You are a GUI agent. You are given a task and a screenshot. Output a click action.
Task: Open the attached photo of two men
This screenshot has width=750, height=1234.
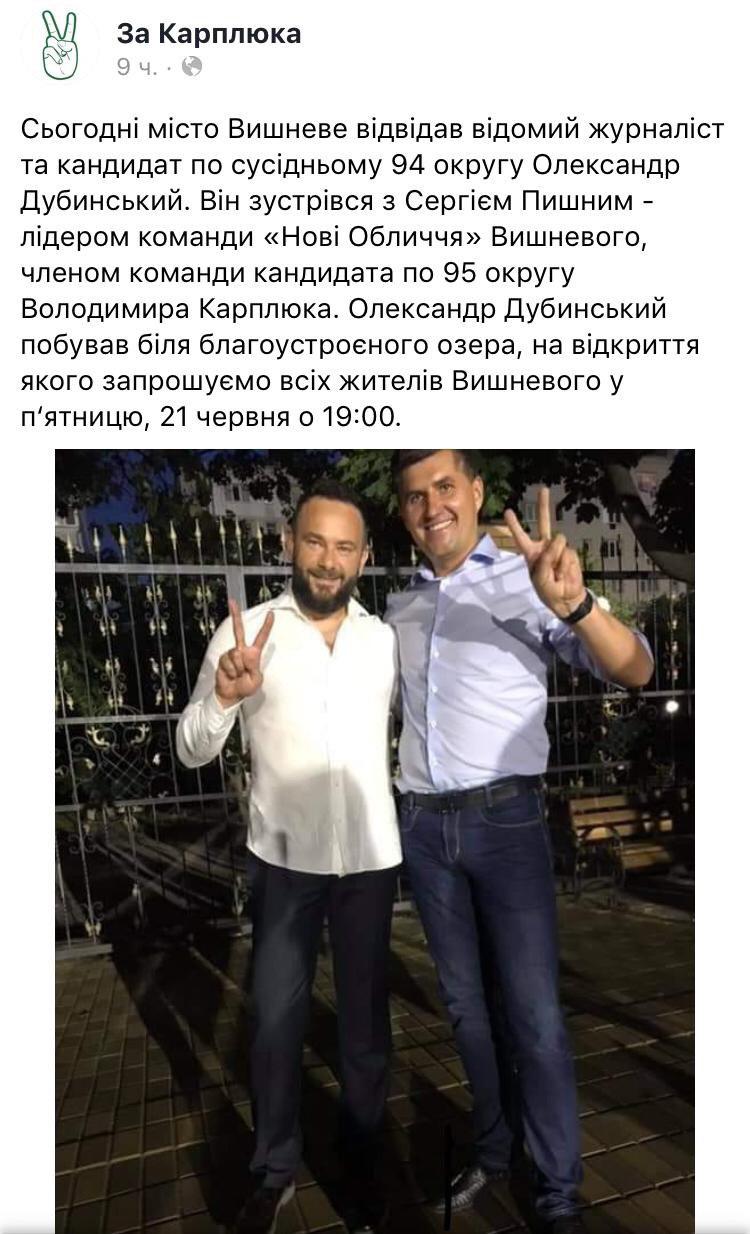375,841
